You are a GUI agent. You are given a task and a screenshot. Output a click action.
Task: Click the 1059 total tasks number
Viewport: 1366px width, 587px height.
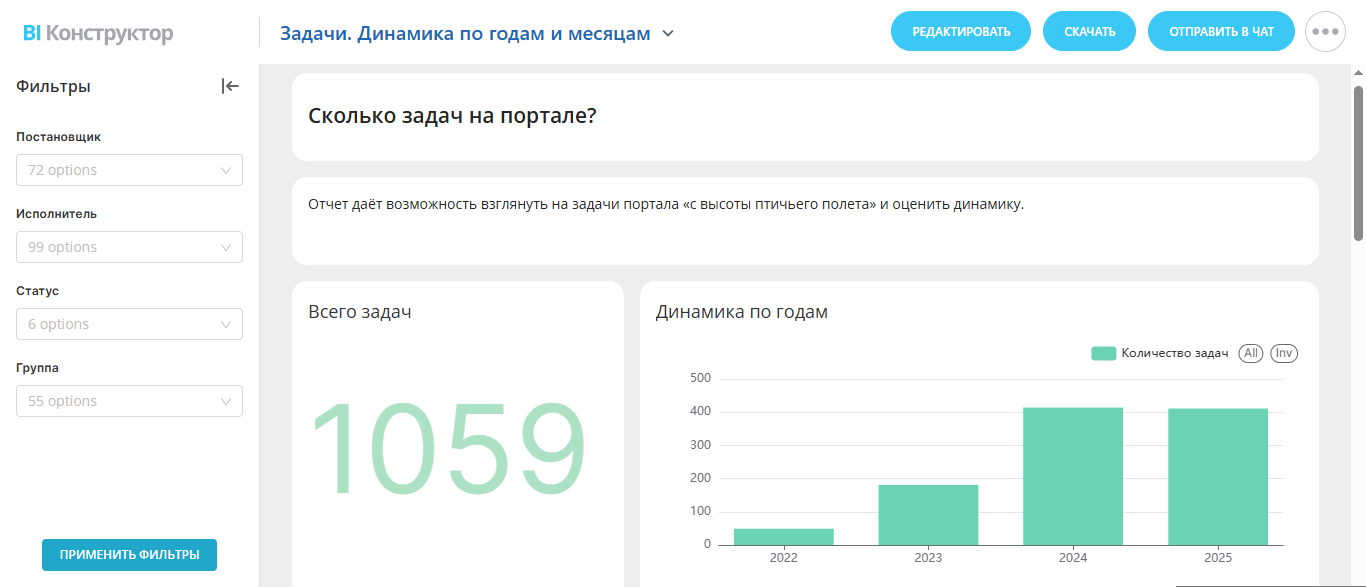[x=448, y=447]
